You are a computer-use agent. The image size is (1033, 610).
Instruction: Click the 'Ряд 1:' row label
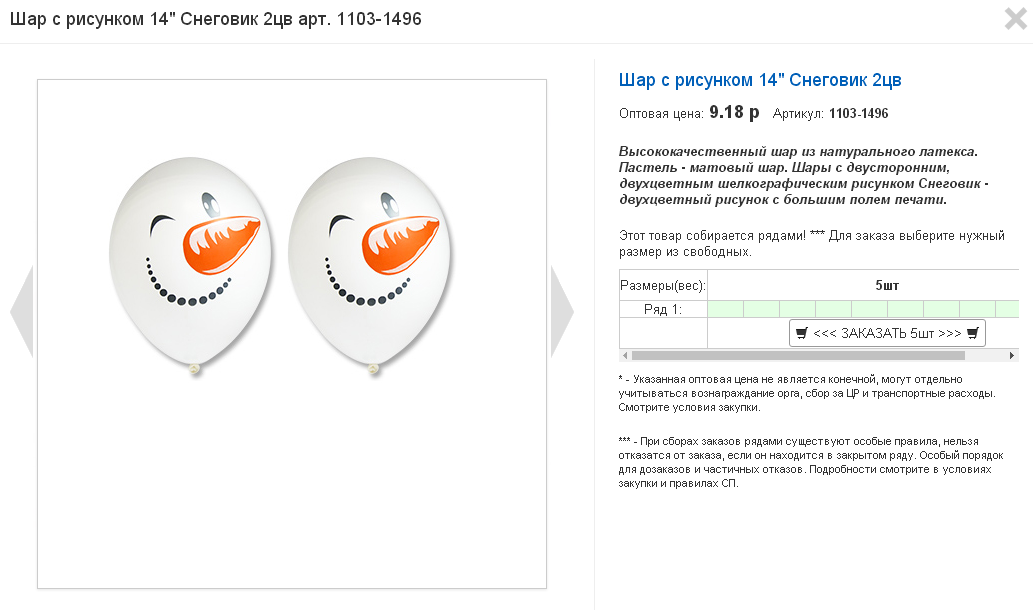tap(663, 309)
